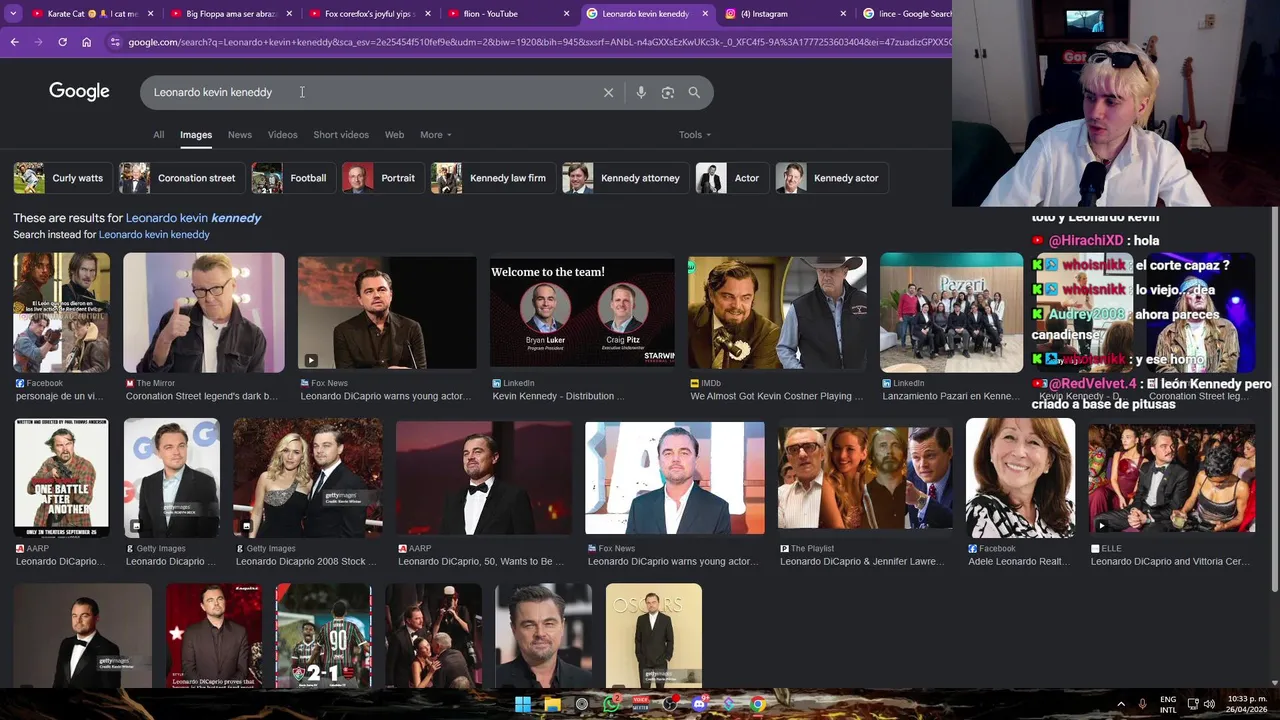Open search by image with the camera lens icon
This screenshot has width=1280, height=720.
(667, 92)
